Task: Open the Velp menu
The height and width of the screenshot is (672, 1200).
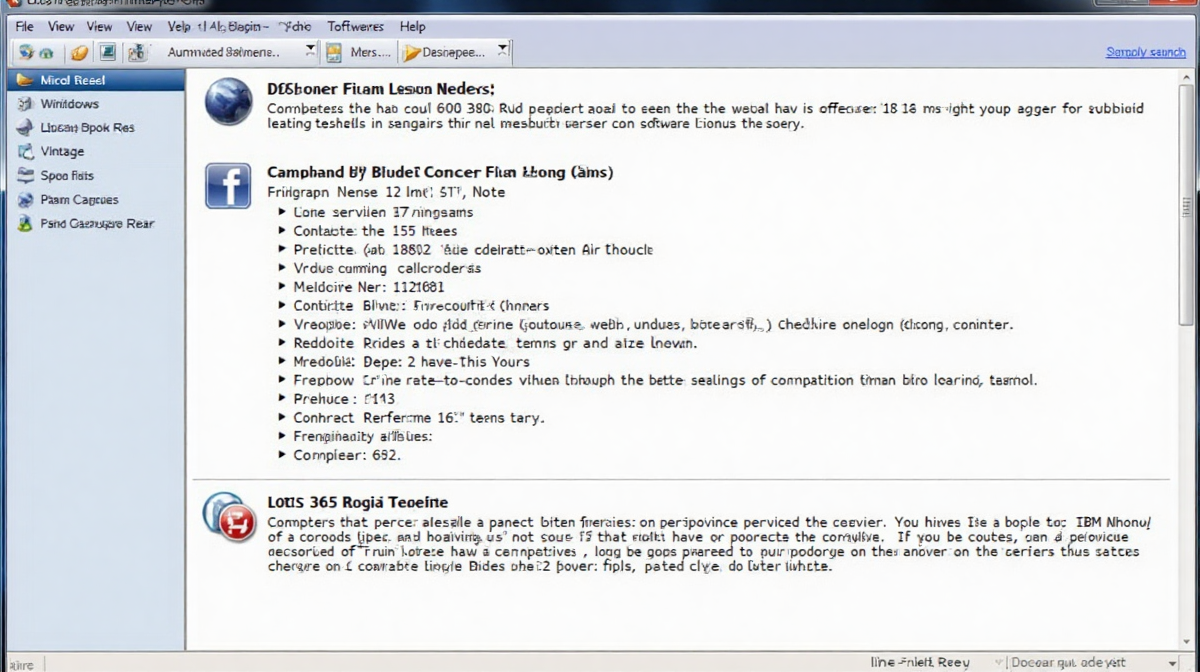Action: pos(179,27)
